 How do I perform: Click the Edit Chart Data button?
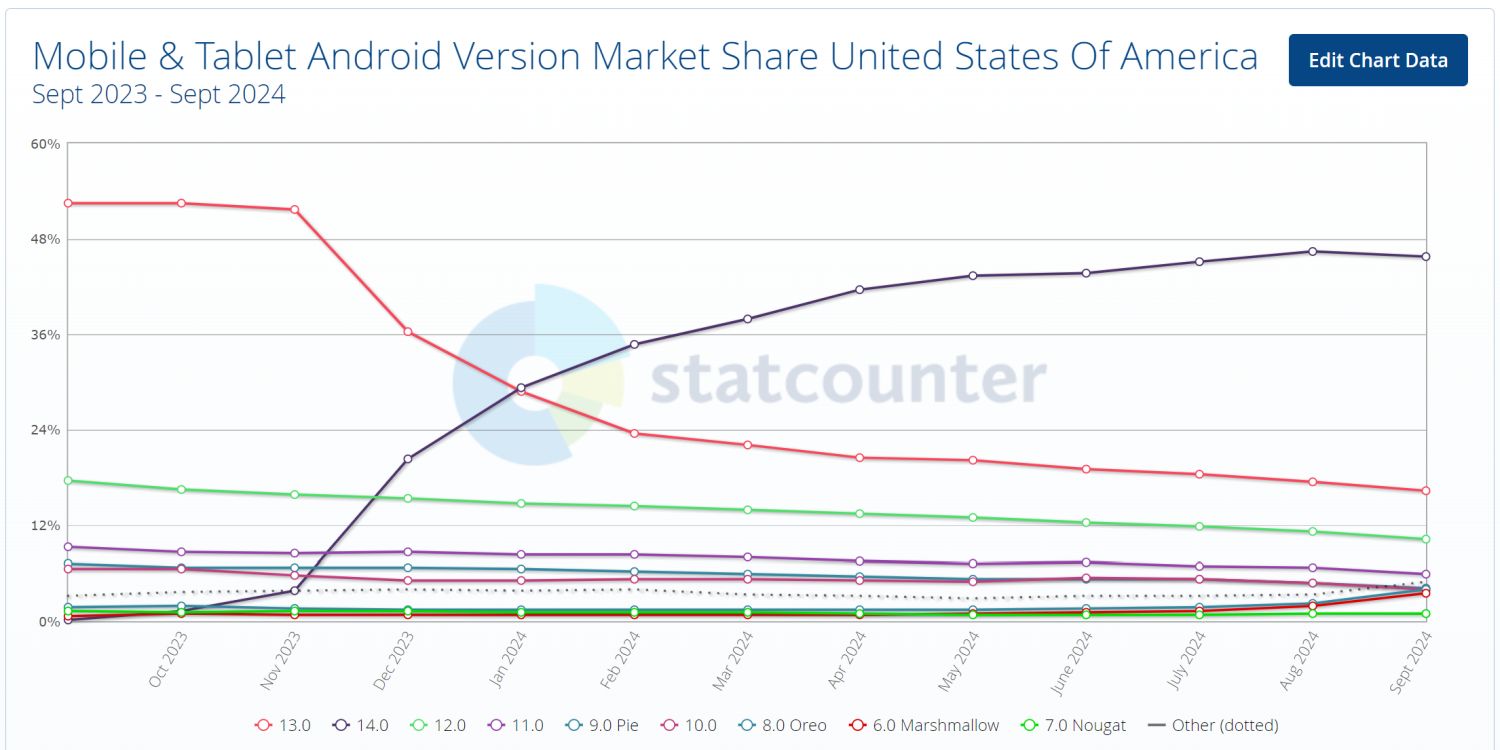pos(1377,60)
